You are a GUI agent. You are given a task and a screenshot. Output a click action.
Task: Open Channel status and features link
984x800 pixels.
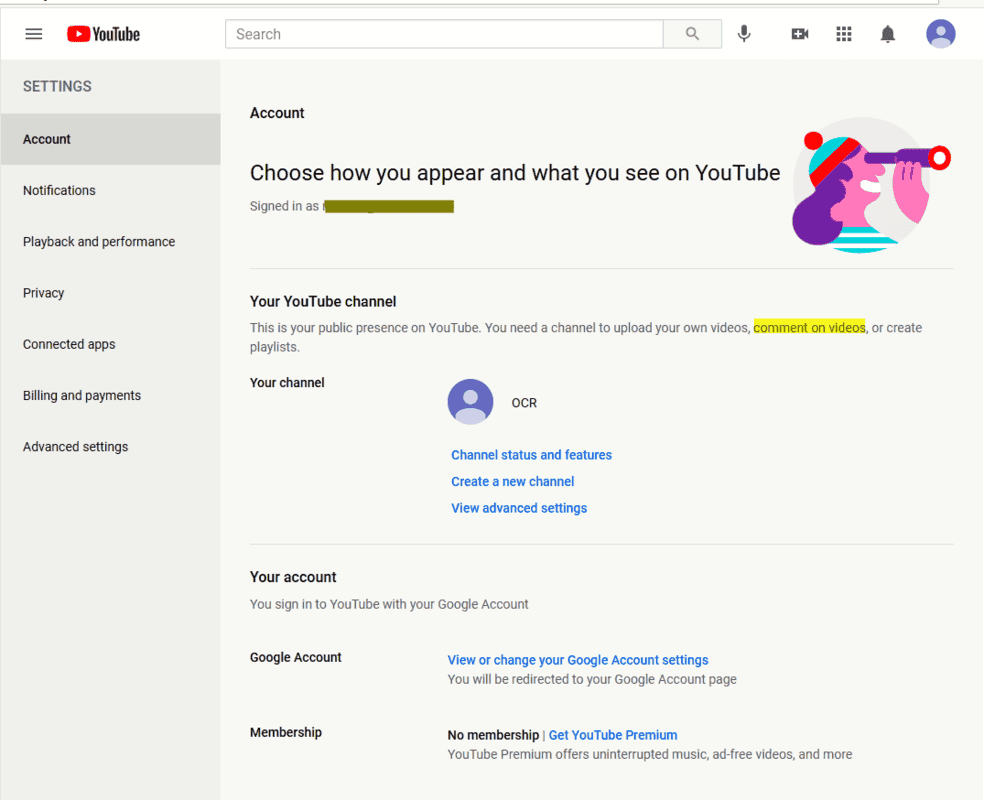tap(531, 455)
